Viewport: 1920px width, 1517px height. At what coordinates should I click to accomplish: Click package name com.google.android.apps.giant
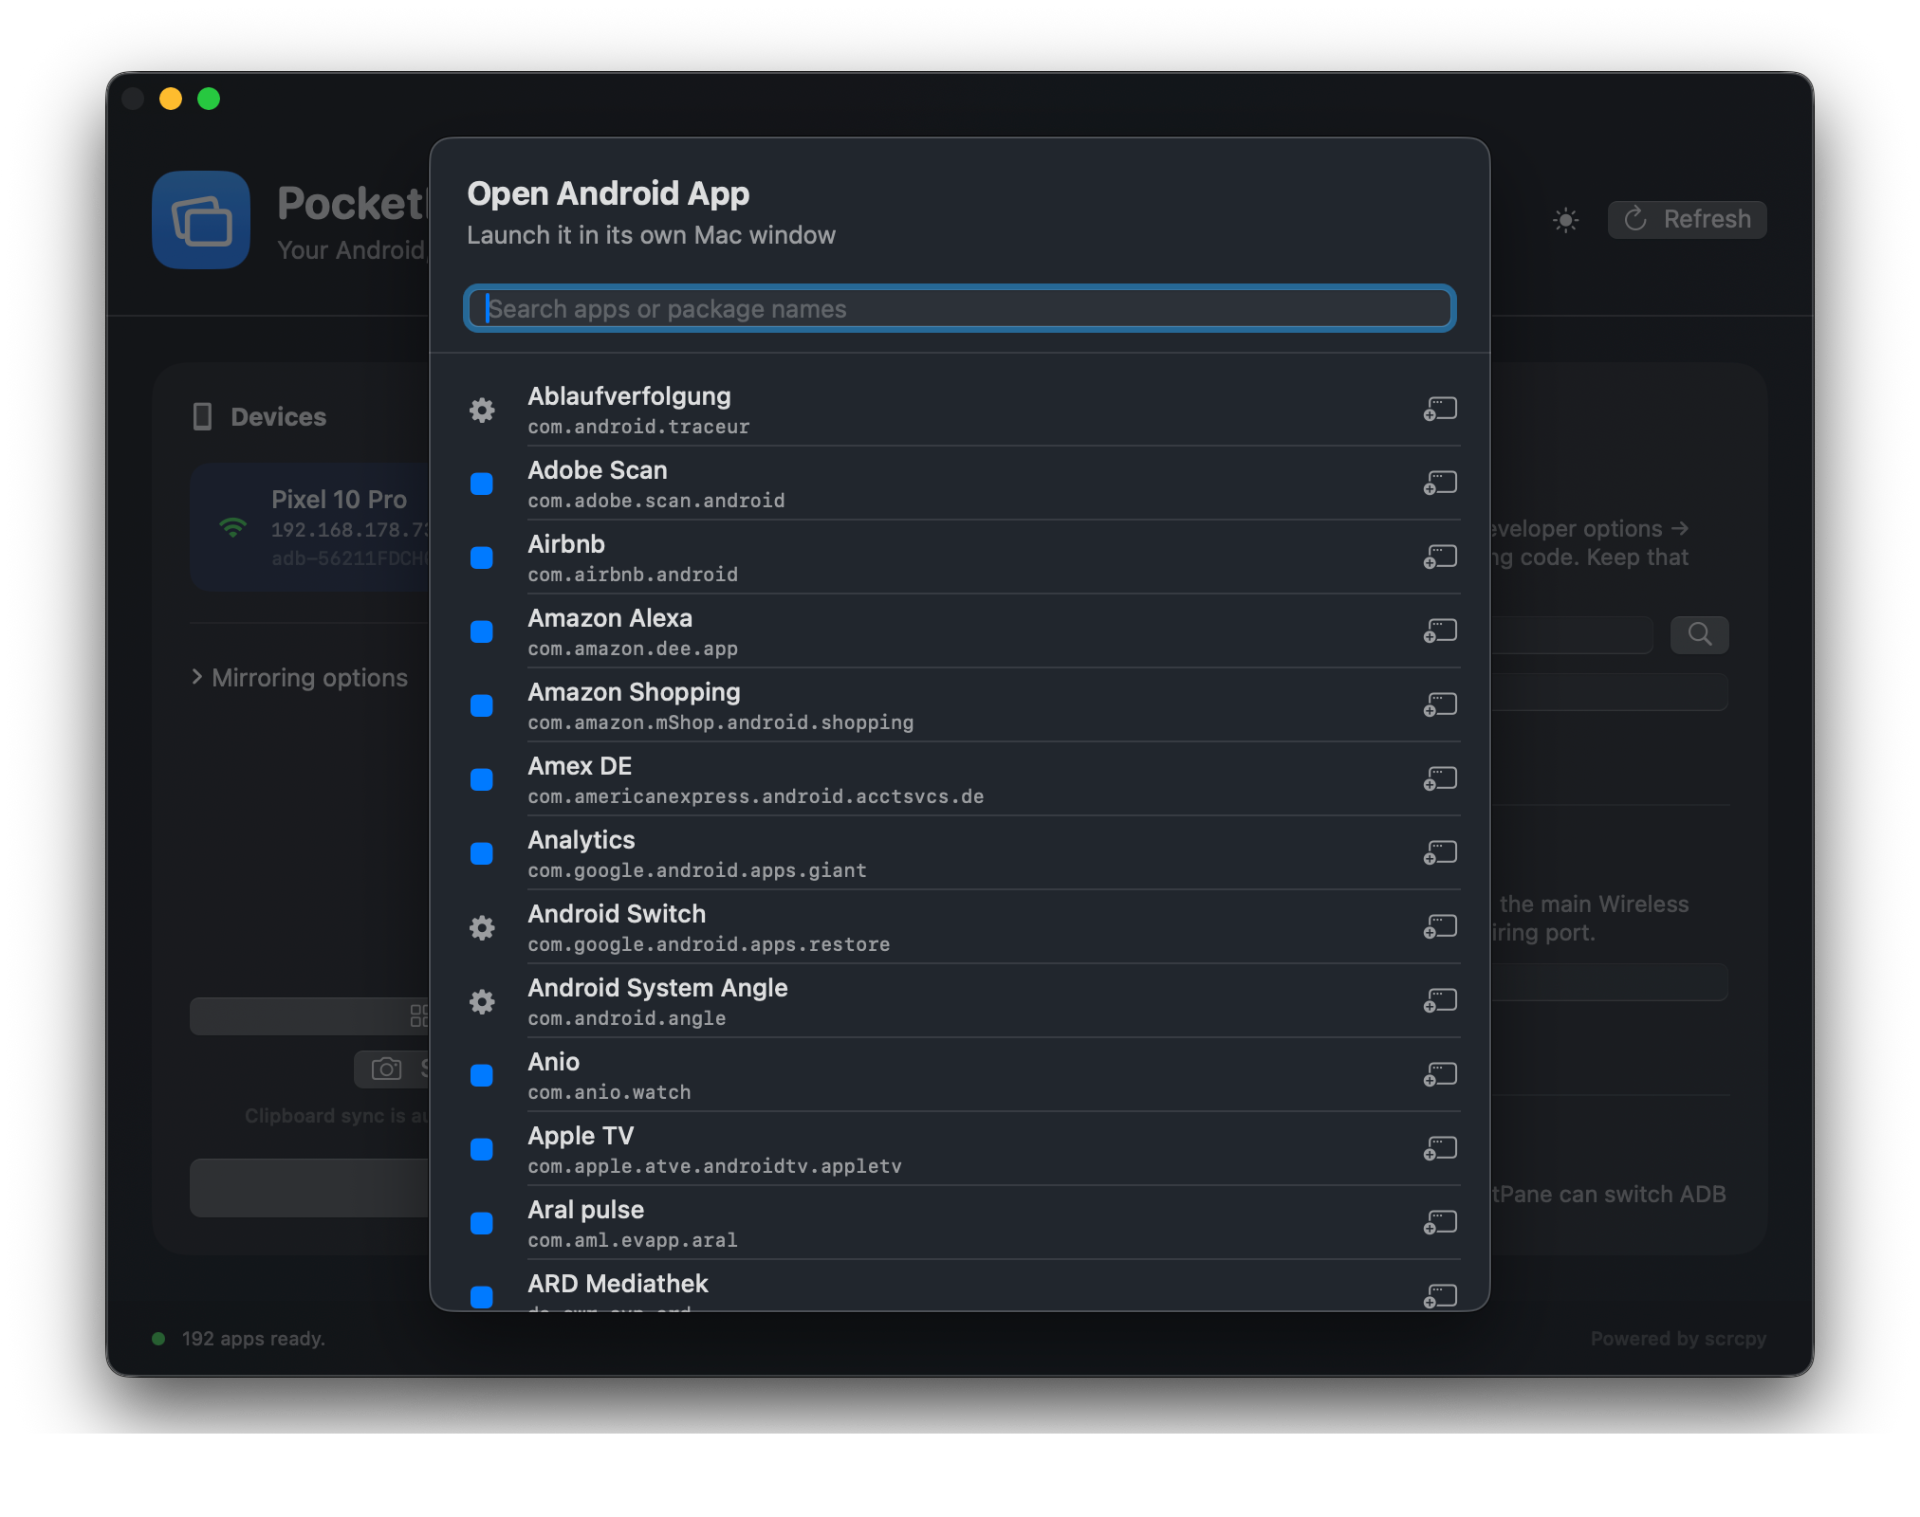click(697, 871)
